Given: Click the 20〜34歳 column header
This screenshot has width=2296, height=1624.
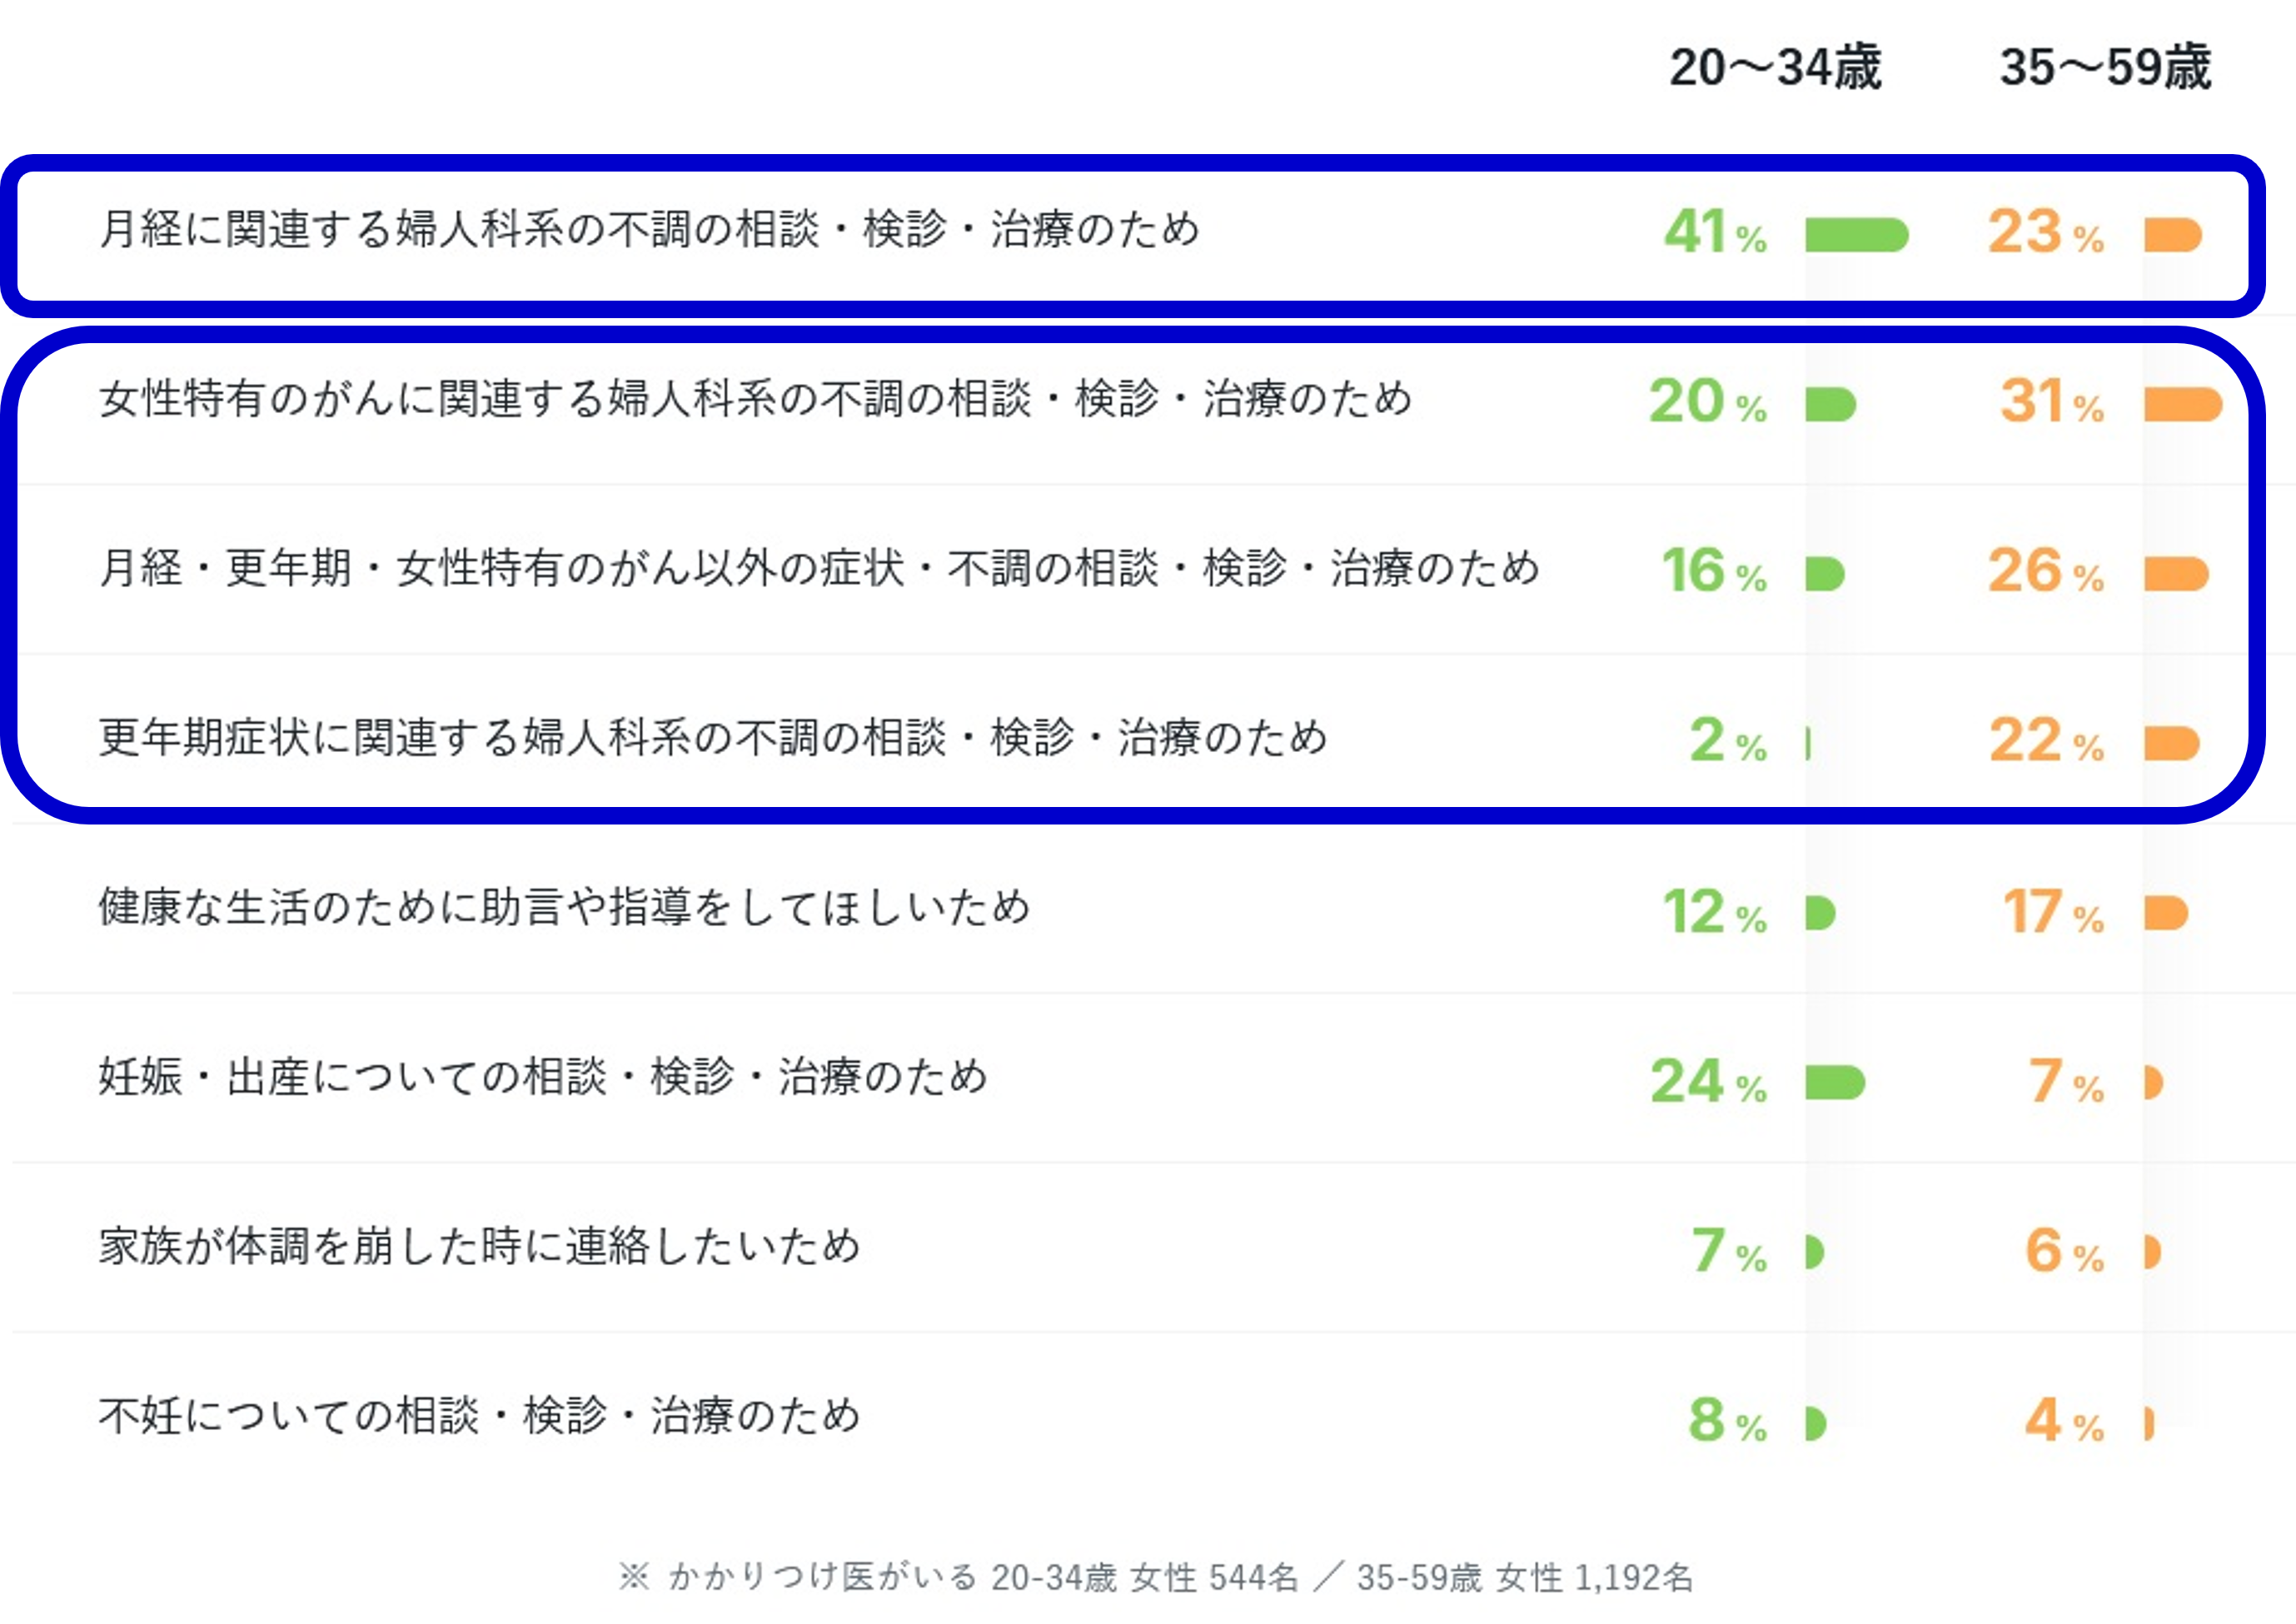Looking at the screenshot, I should [1775, 68].
